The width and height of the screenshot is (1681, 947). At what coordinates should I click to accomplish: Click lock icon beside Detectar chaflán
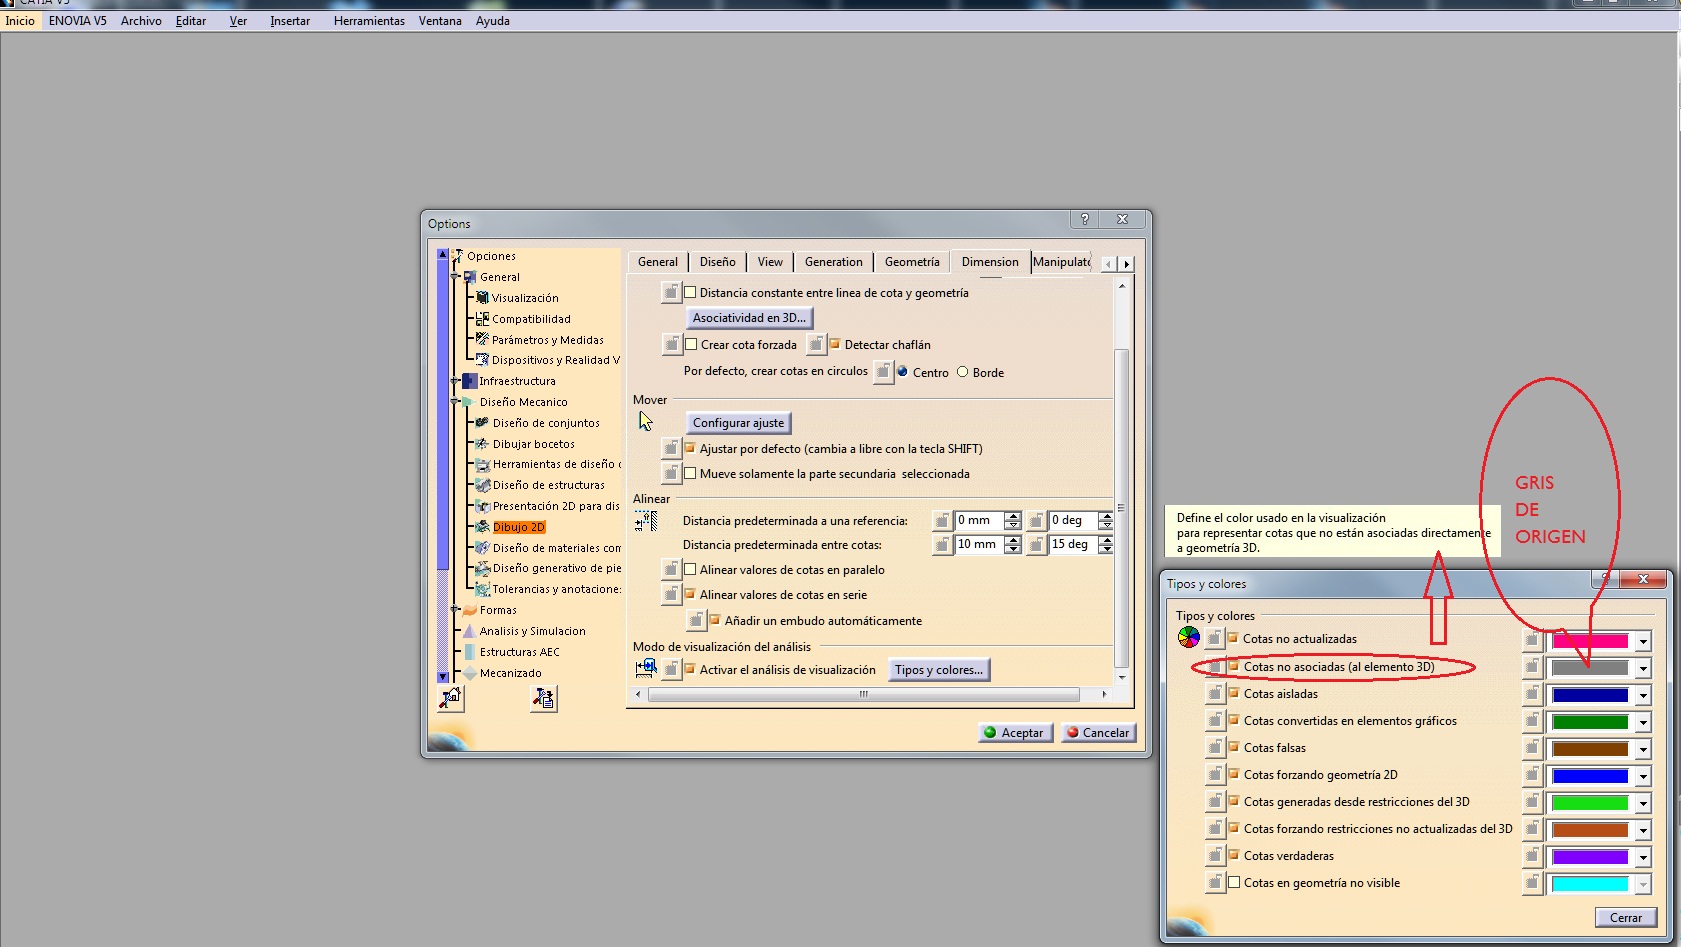[x=816, y=344]
